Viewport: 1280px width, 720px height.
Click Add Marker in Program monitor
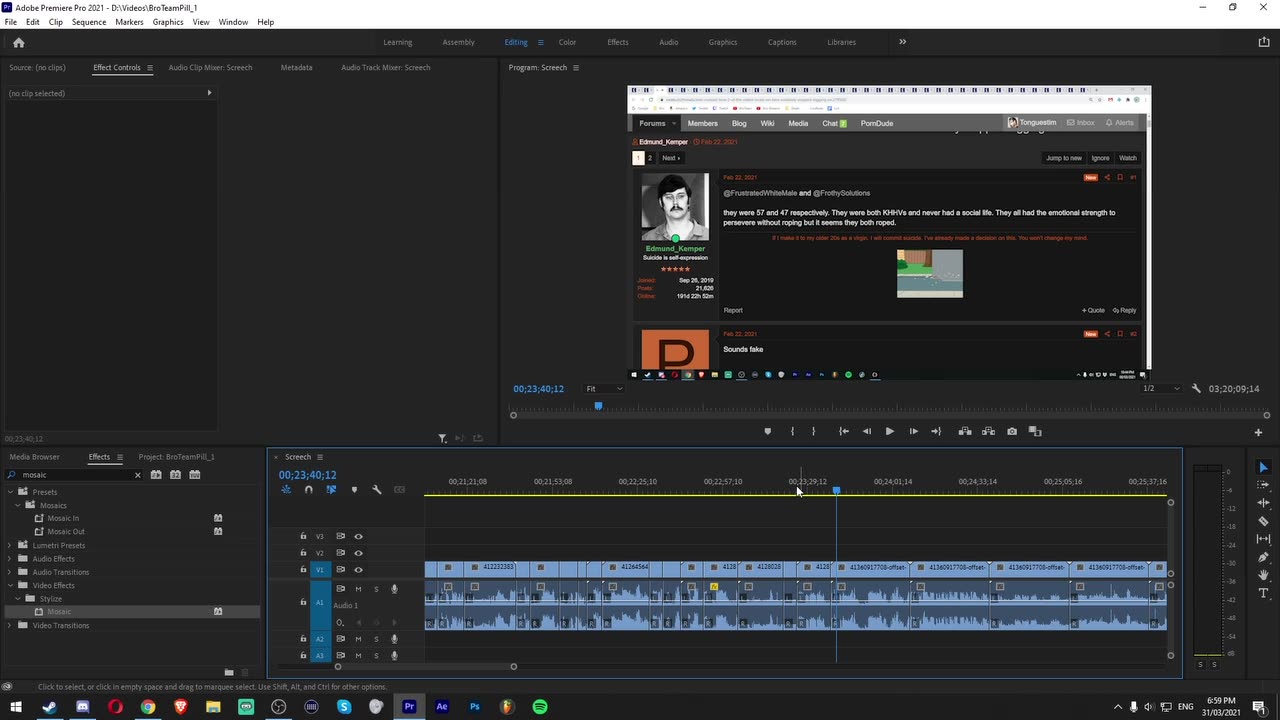[x=768, y=431]
